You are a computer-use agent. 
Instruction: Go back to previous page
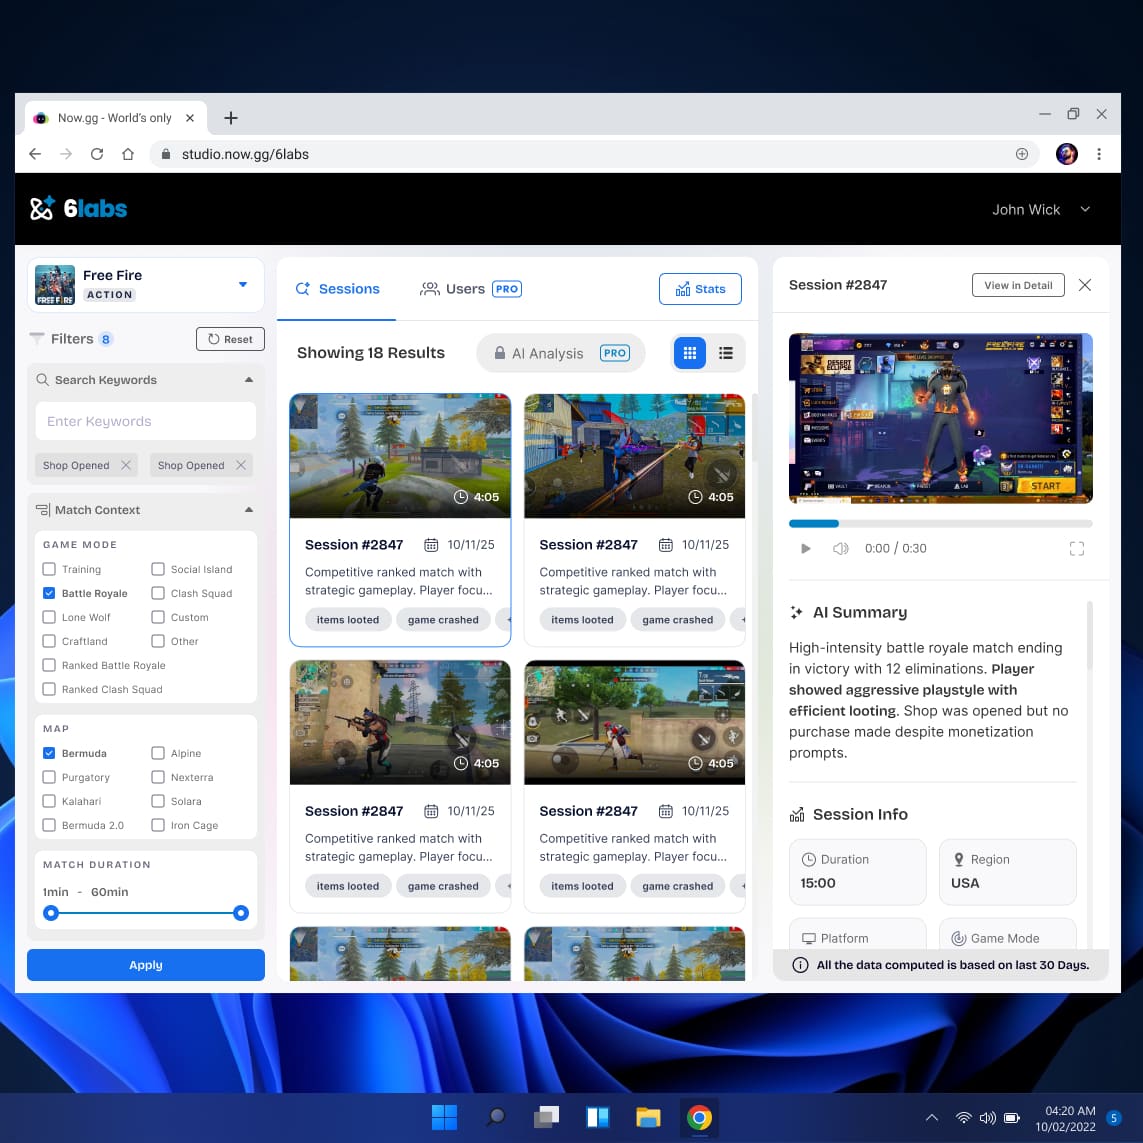(35, 154)
